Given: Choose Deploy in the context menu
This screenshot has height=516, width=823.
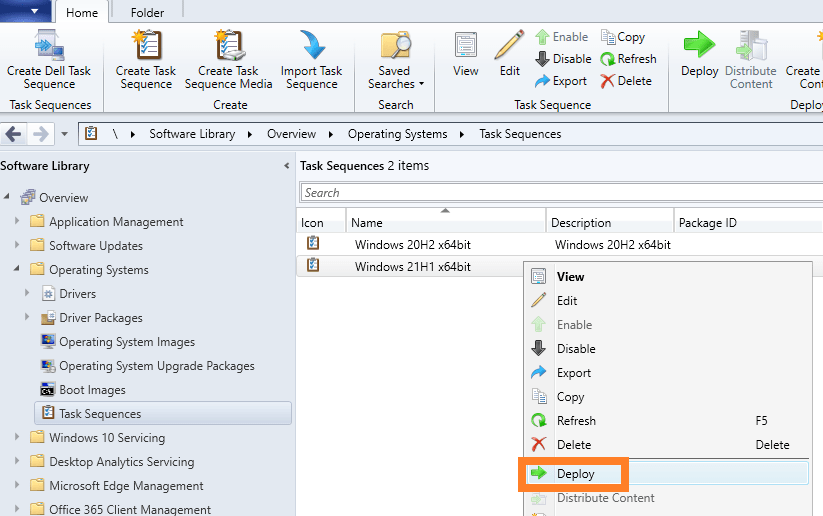Looking at the screenshot, I should point(668,473).
